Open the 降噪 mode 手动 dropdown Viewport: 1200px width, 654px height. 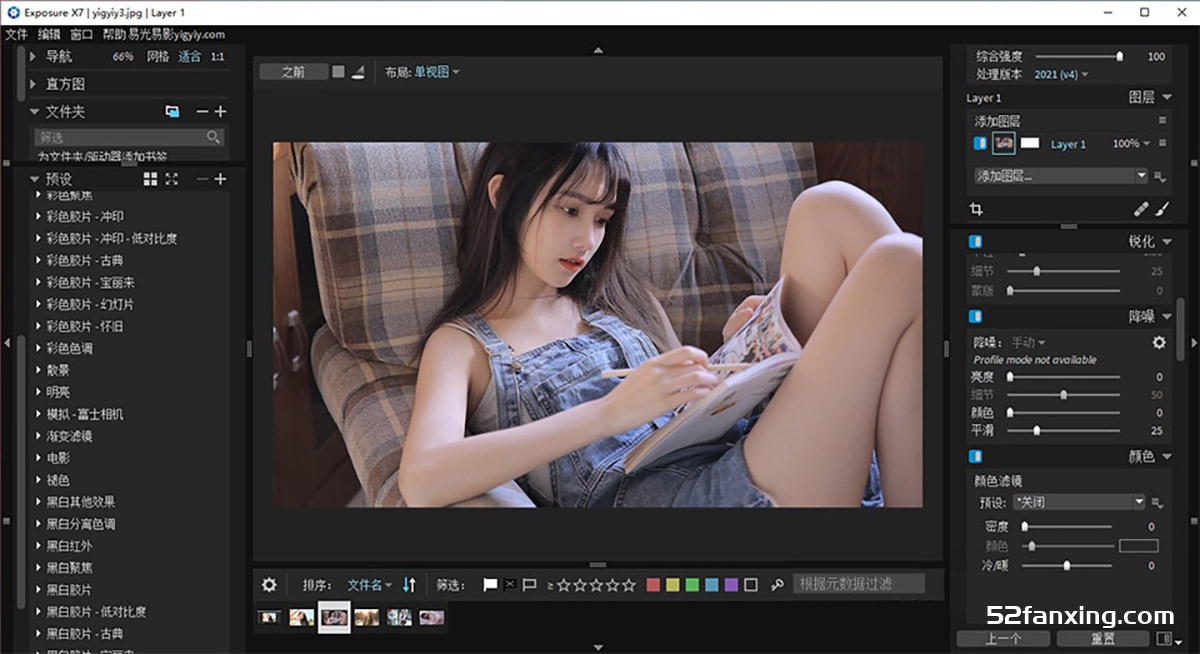pyautogui.click(x=1028, y=342)
